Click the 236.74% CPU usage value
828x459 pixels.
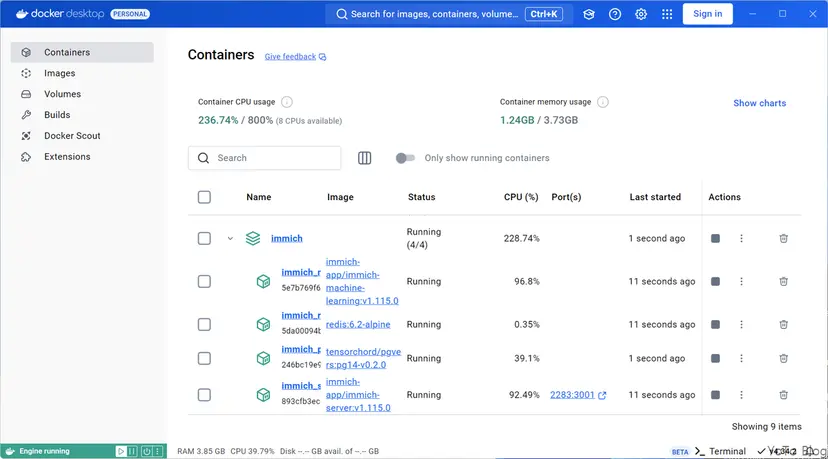[x=218, y=120]
